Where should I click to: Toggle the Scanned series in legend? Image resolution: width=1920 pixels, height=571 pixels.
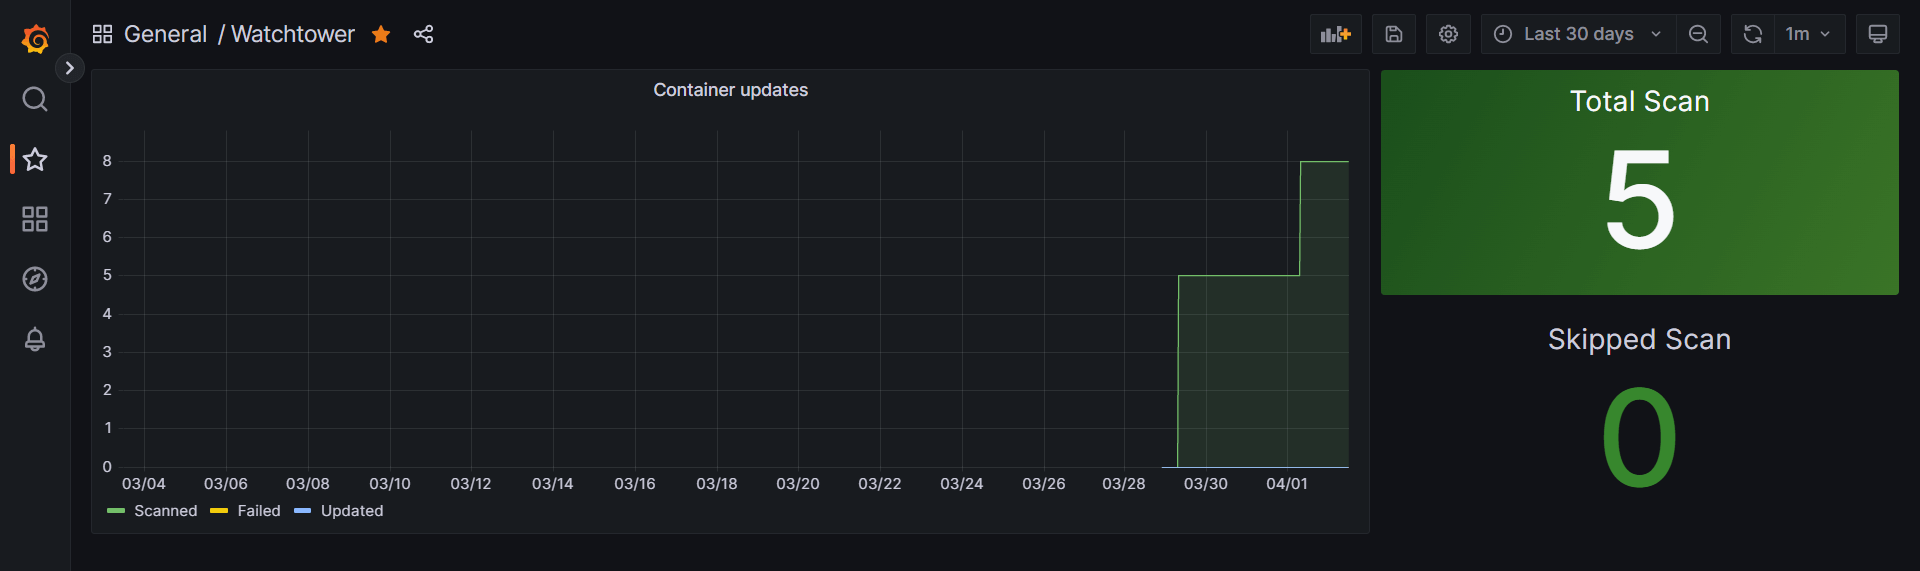point(165,511)
